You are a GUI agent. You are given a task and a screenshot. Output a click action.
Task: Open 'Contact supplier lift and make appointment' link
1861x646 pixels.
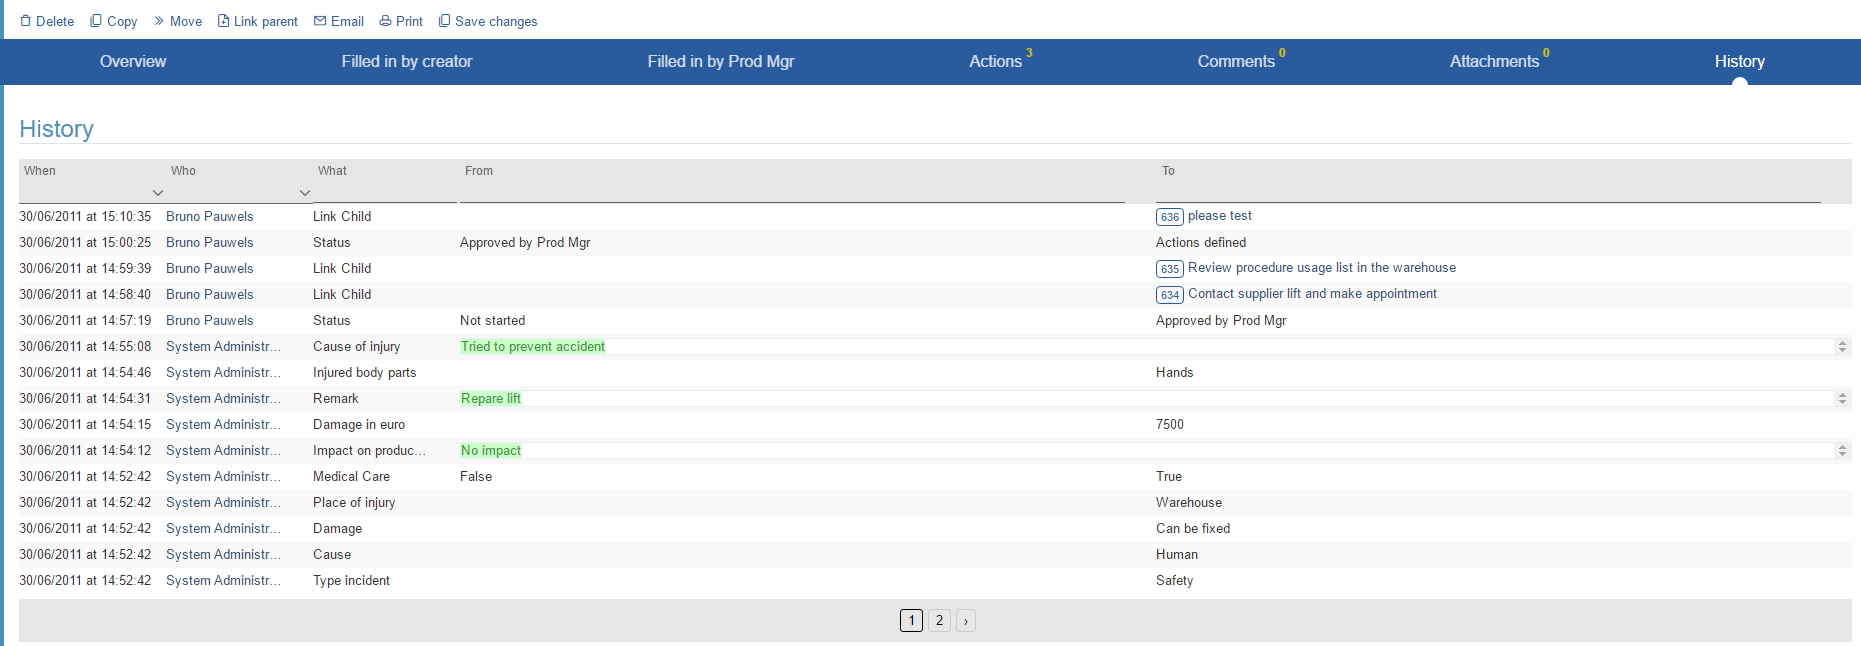tap(1312, 294)
